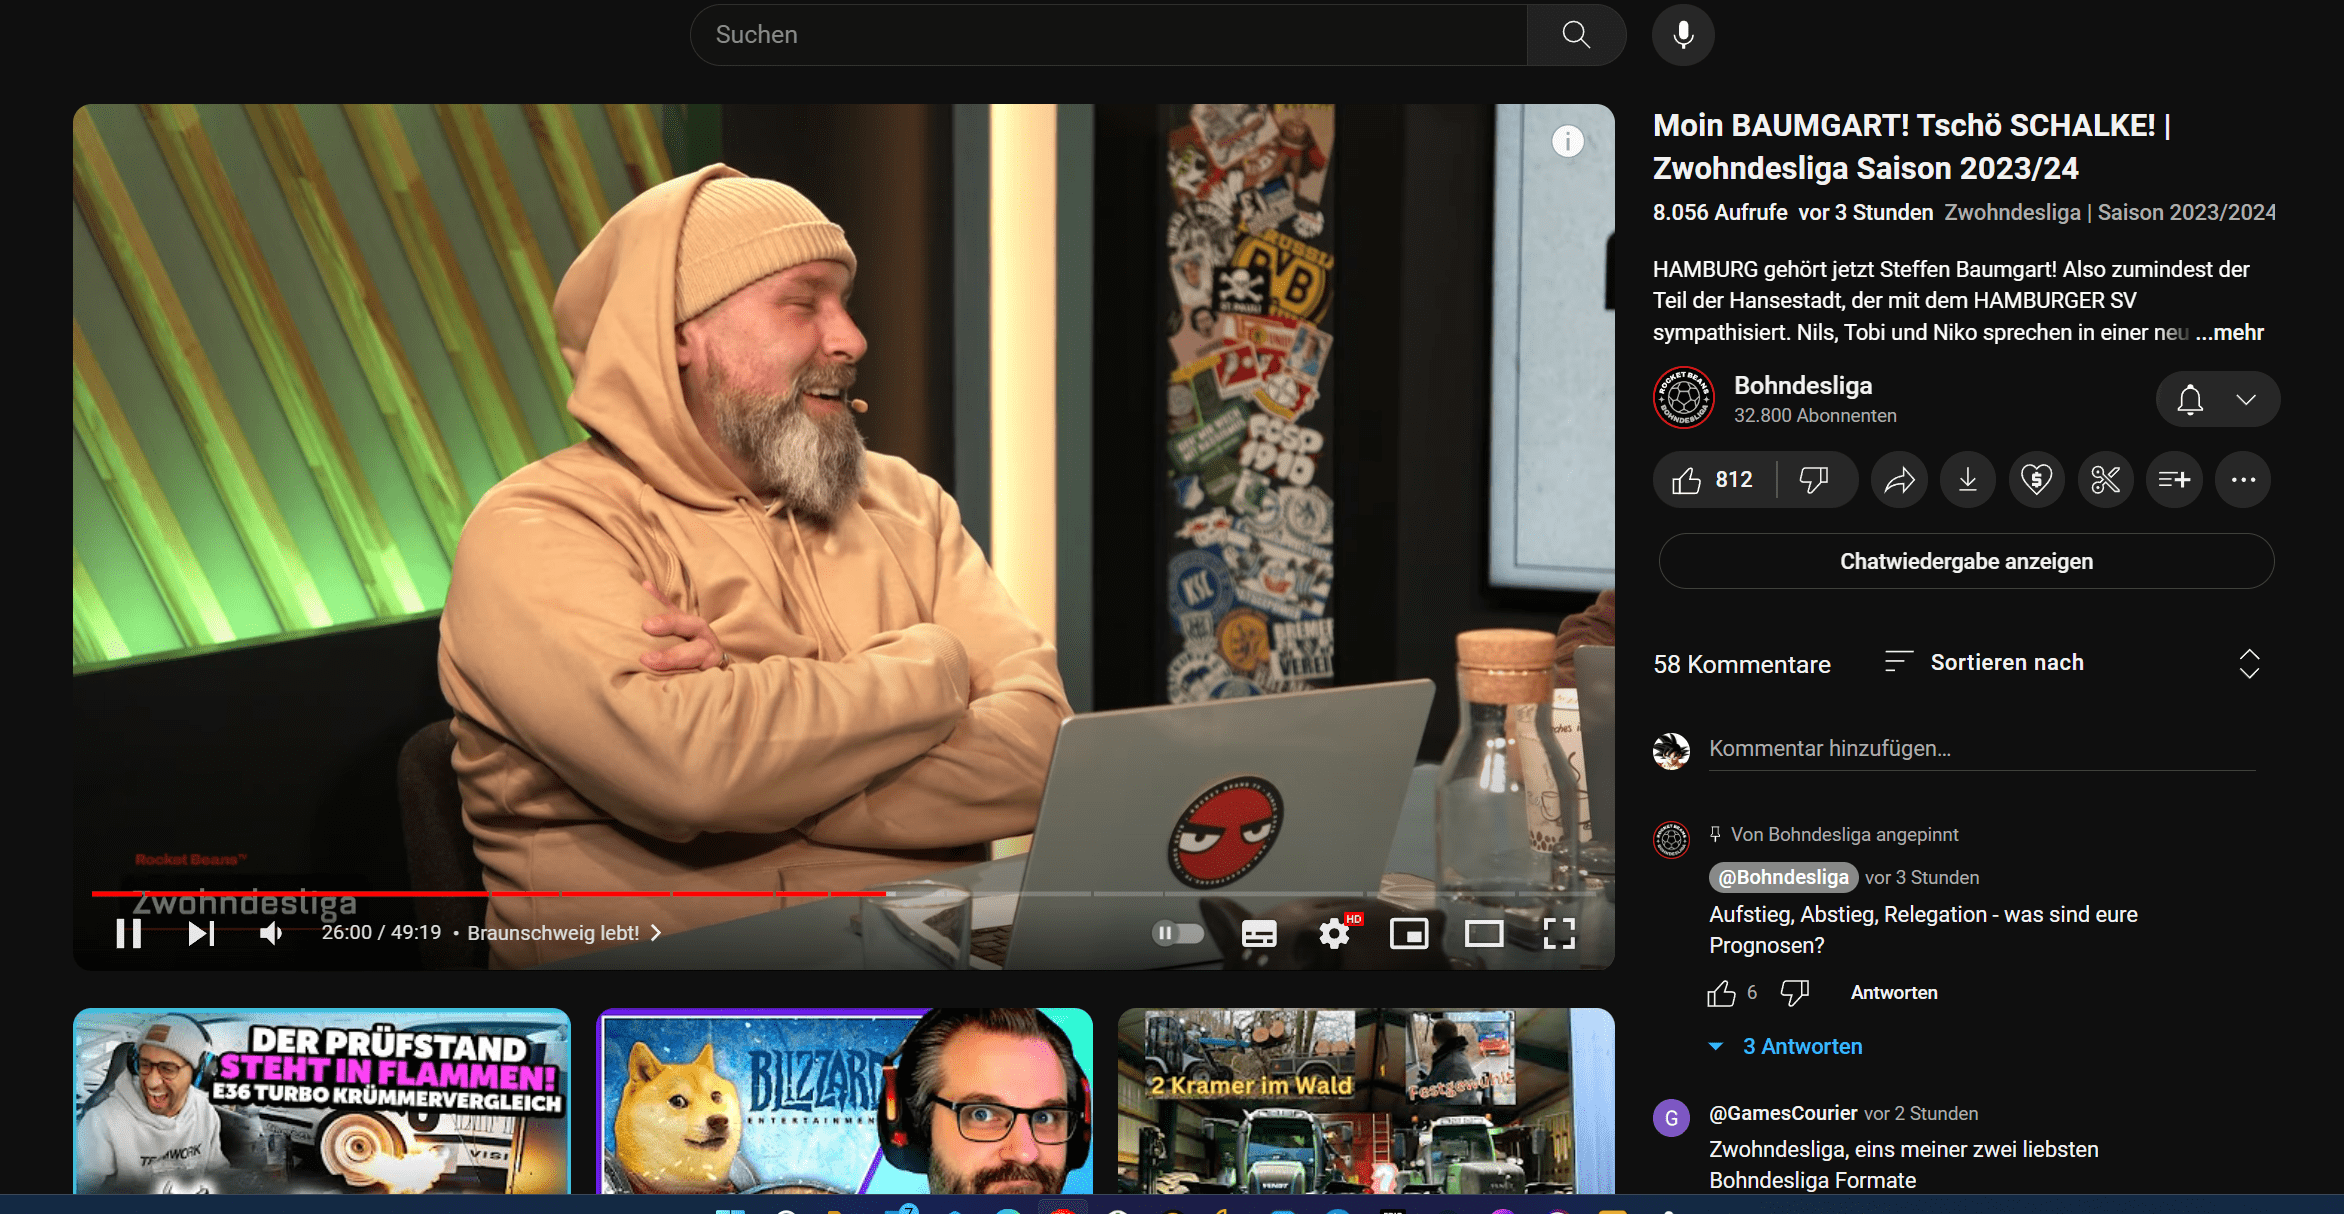Screen dimensions: 2344x1214
Task: Collapse comments with up-down chevron
Action: [2249, 663]
